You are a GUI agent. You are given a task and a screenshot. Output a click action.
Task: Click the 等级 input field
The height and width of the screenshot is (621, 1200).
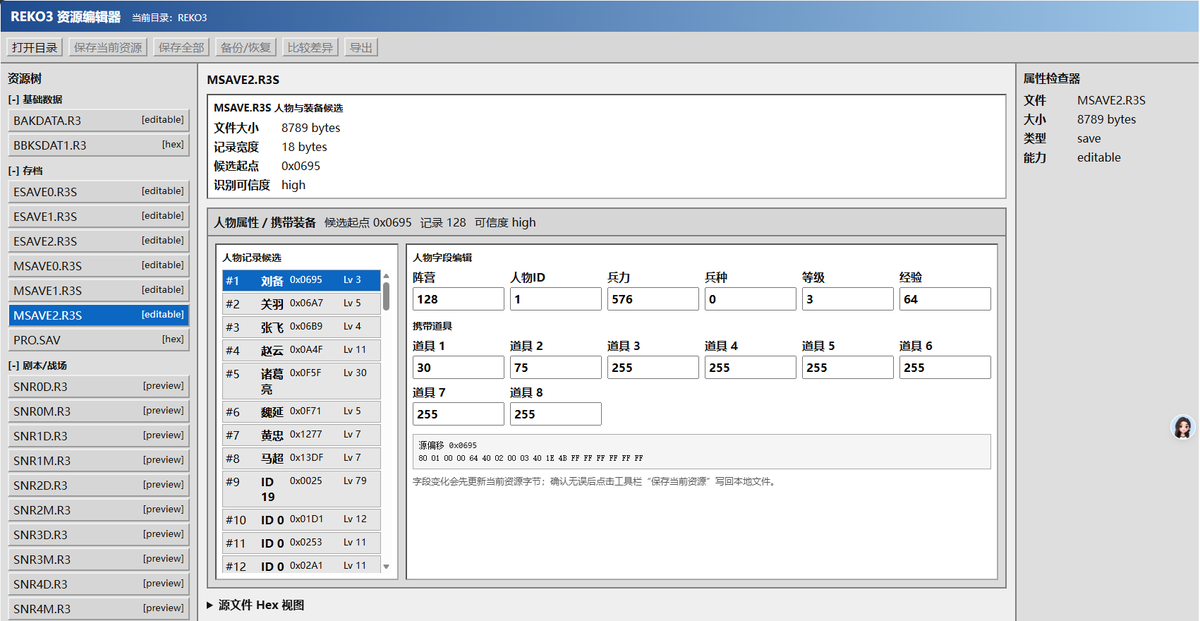848,299
